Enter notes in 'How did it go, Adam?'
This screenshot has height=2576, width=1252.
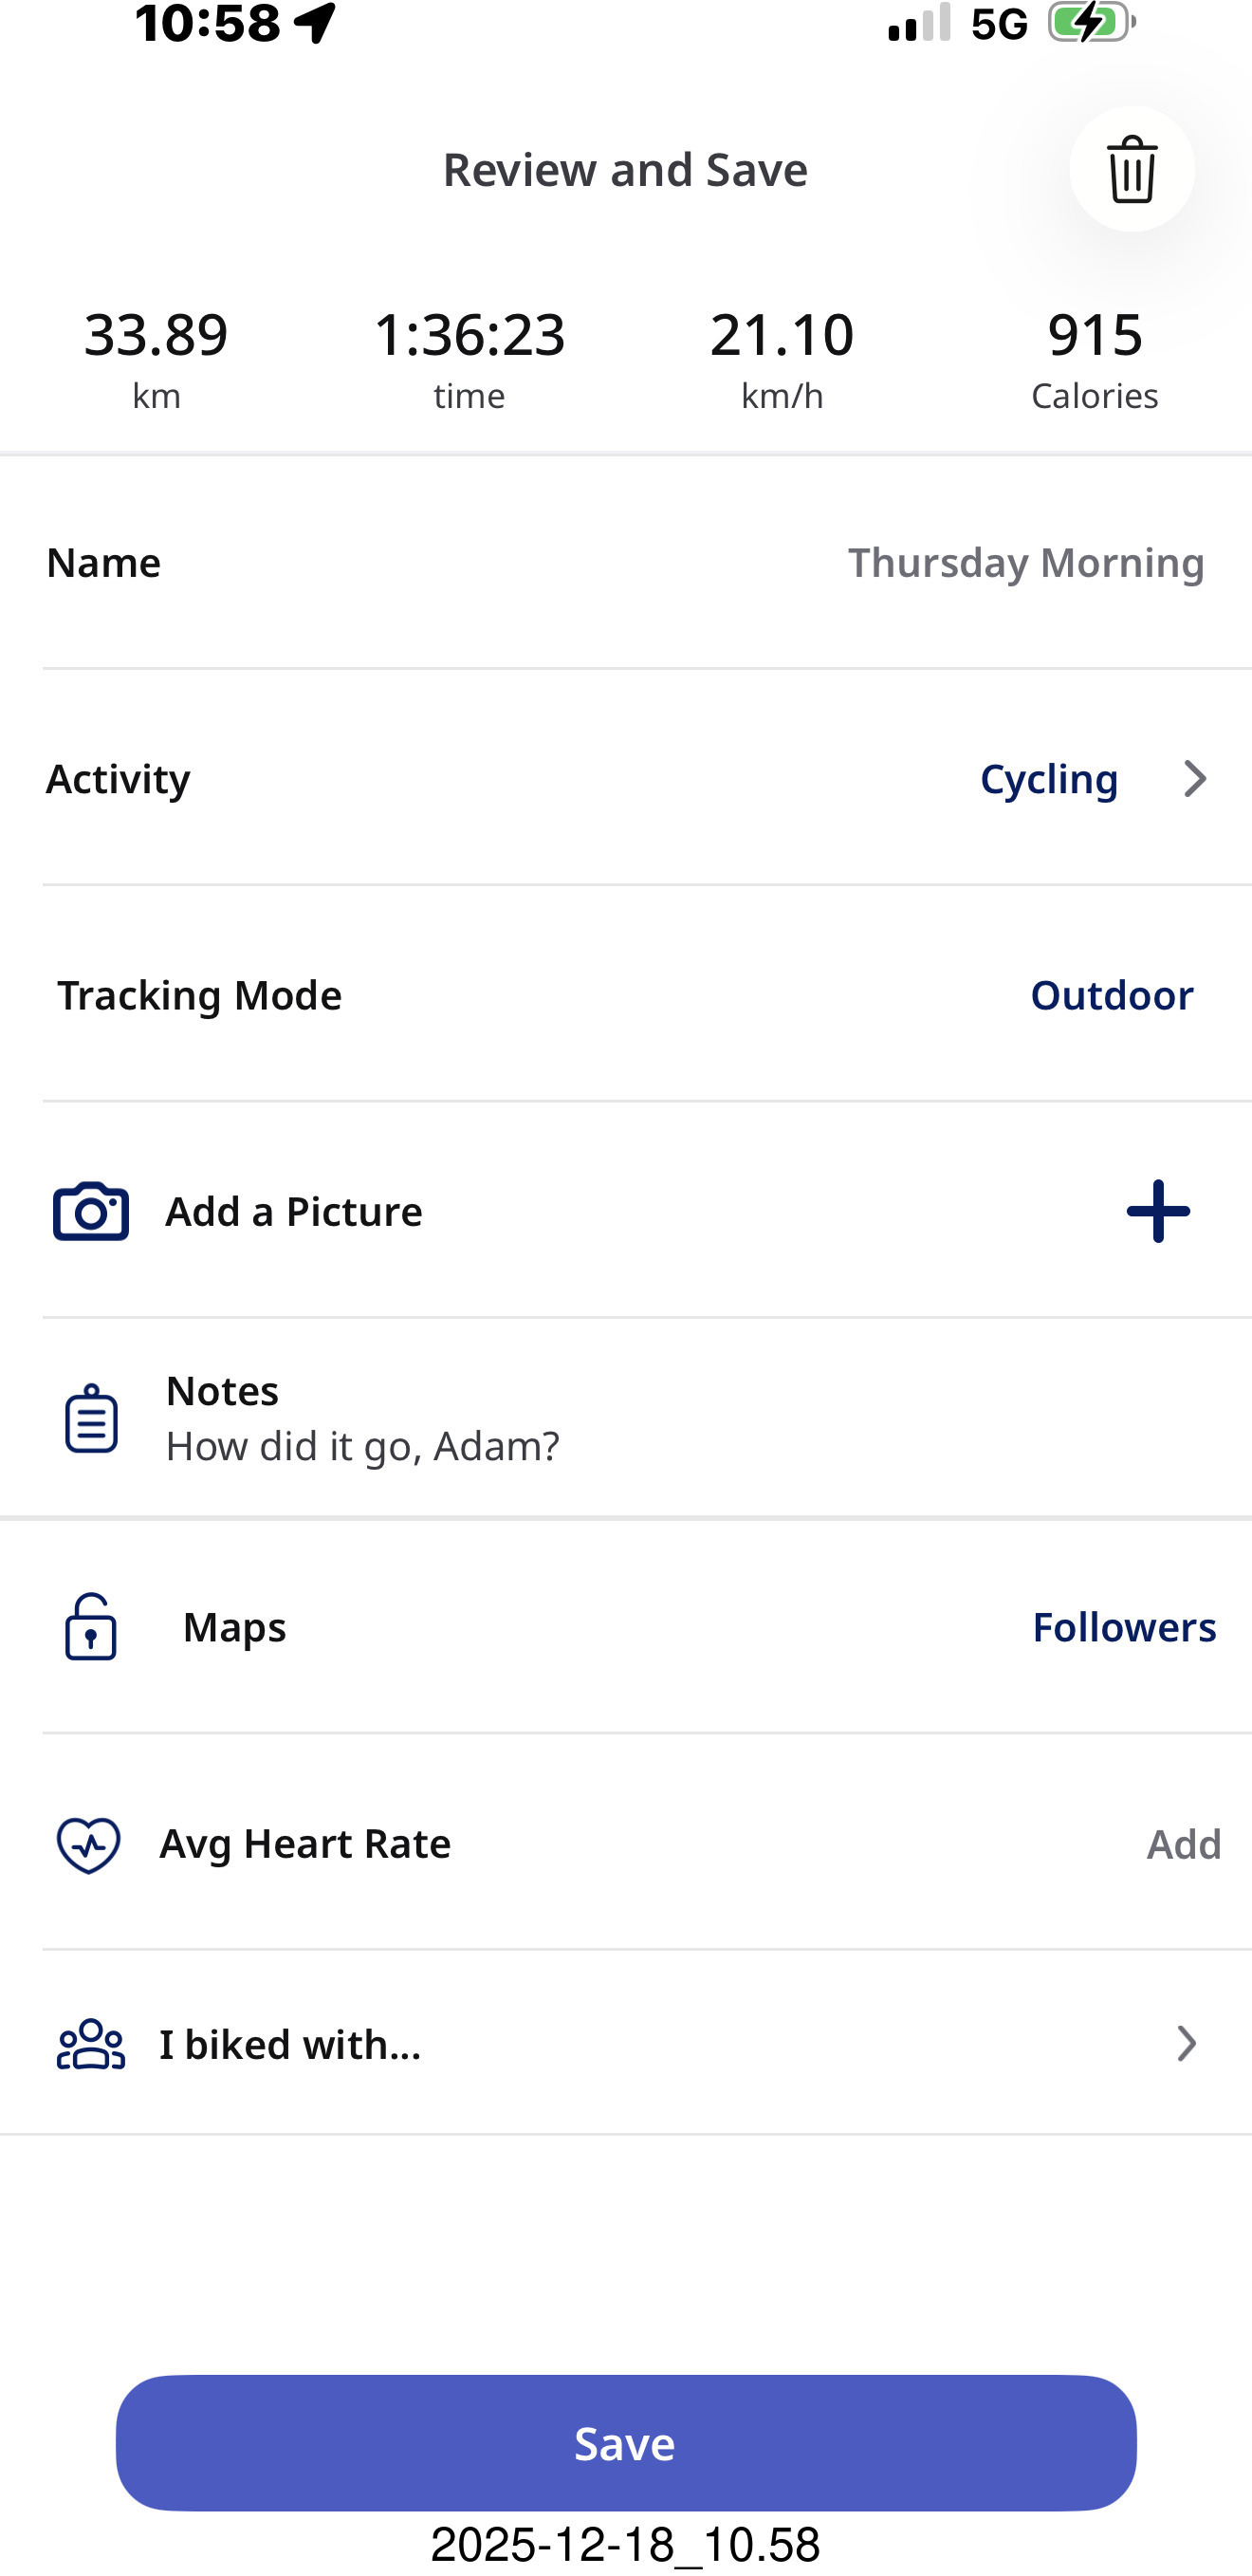[x=362, y=1446]
